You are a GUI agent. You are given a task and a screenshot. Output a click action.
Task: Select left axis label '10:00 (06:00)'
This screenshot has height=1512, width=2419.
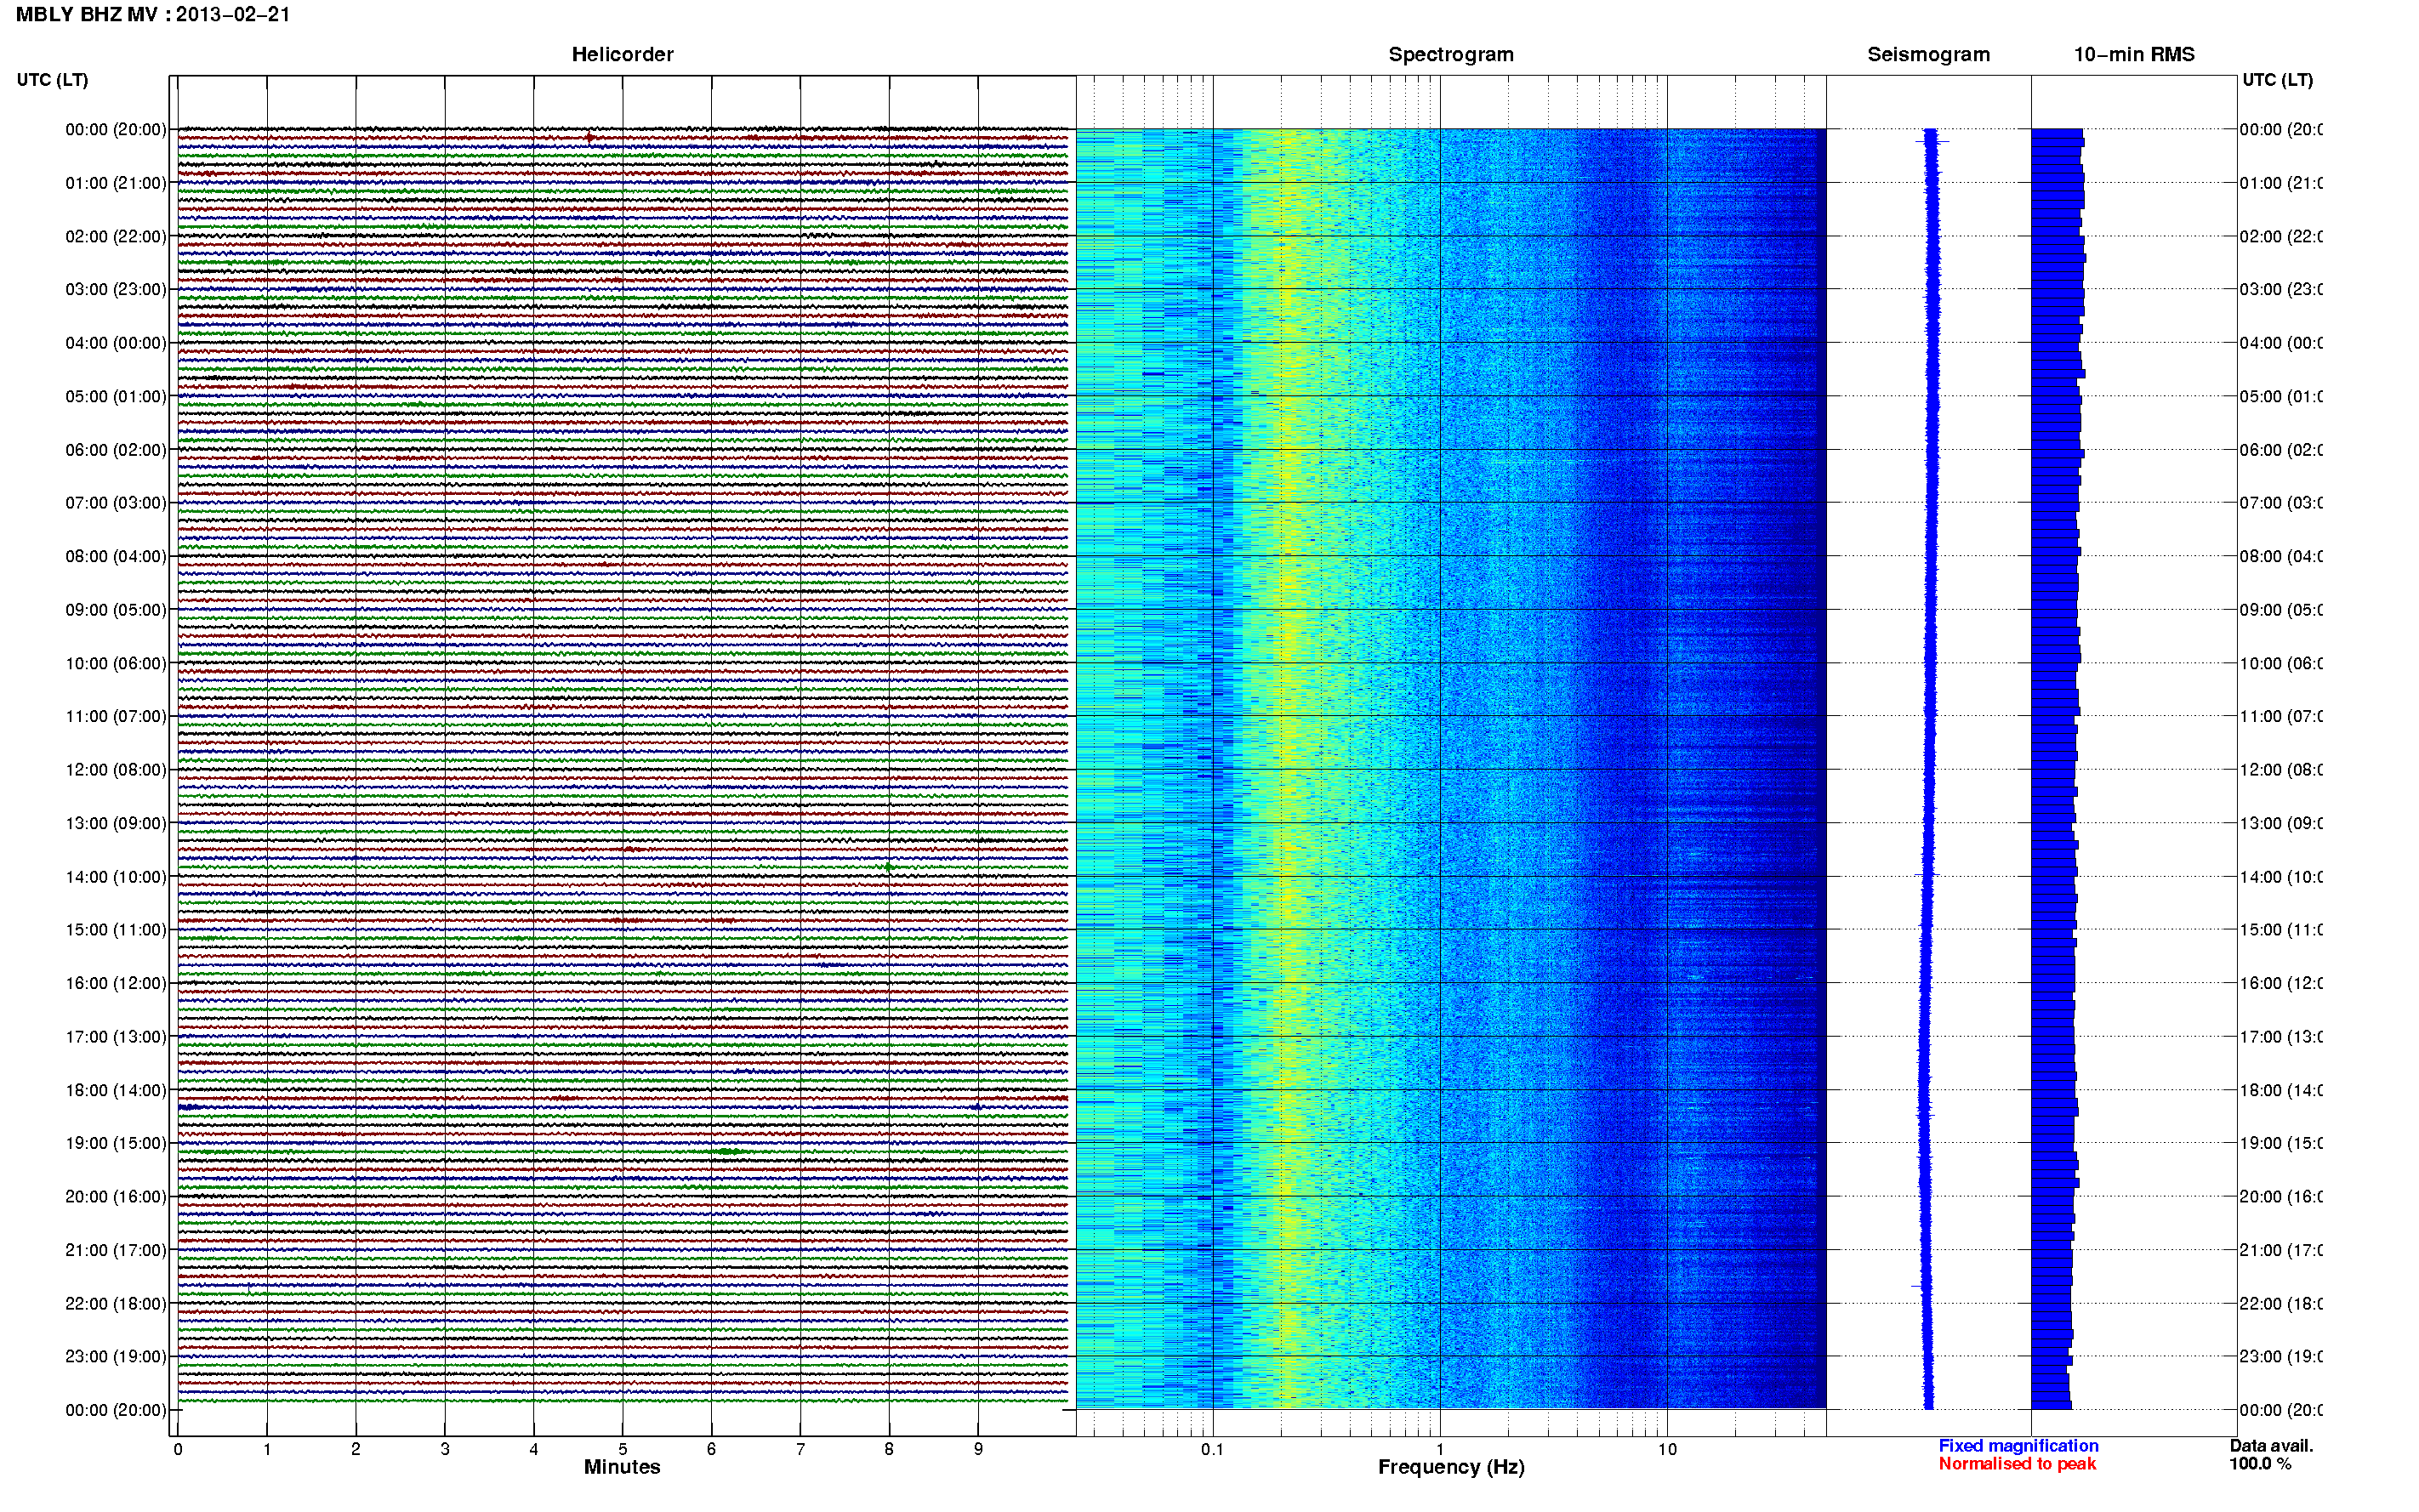coord(116,663)
